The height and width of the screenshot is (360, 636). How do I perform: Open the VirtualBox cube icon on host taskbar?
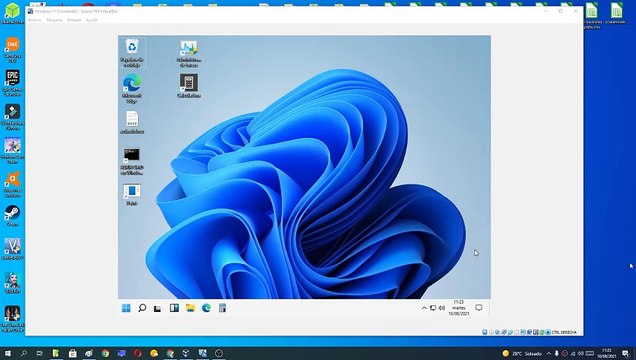pos(186,353)
